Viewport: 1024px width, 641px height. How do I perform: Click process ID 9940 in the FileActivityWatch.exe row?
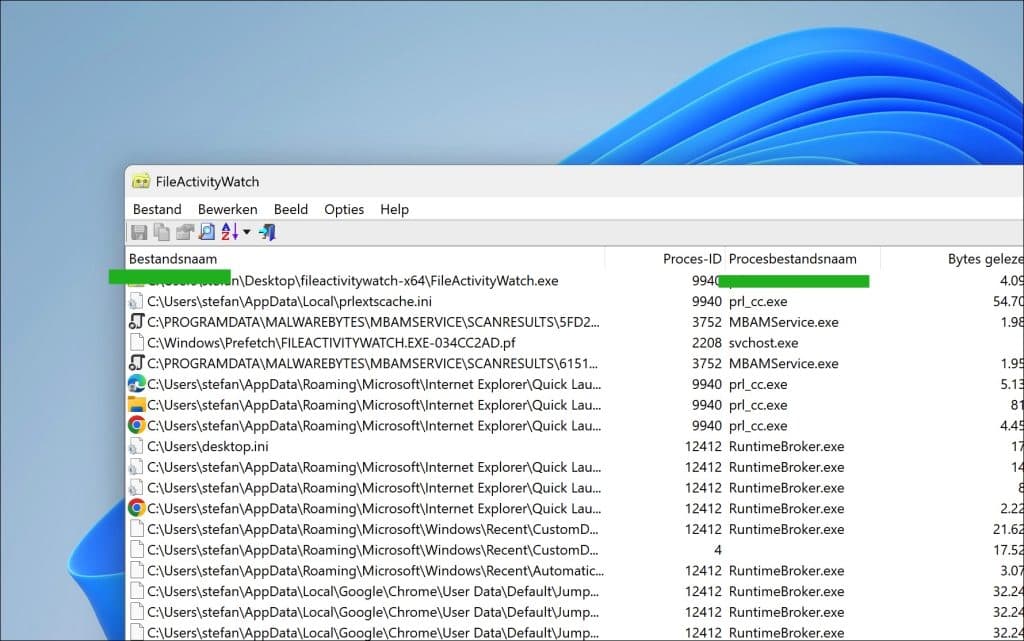coord(706,281)
